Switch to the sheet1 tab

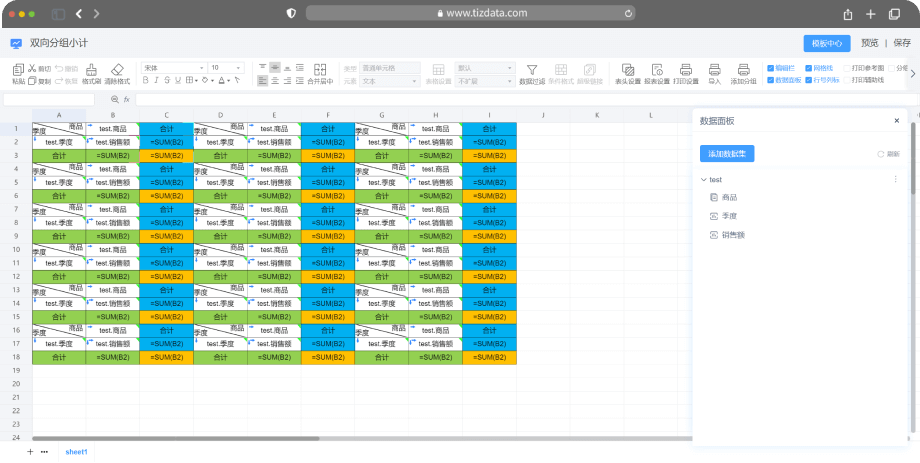77,452
